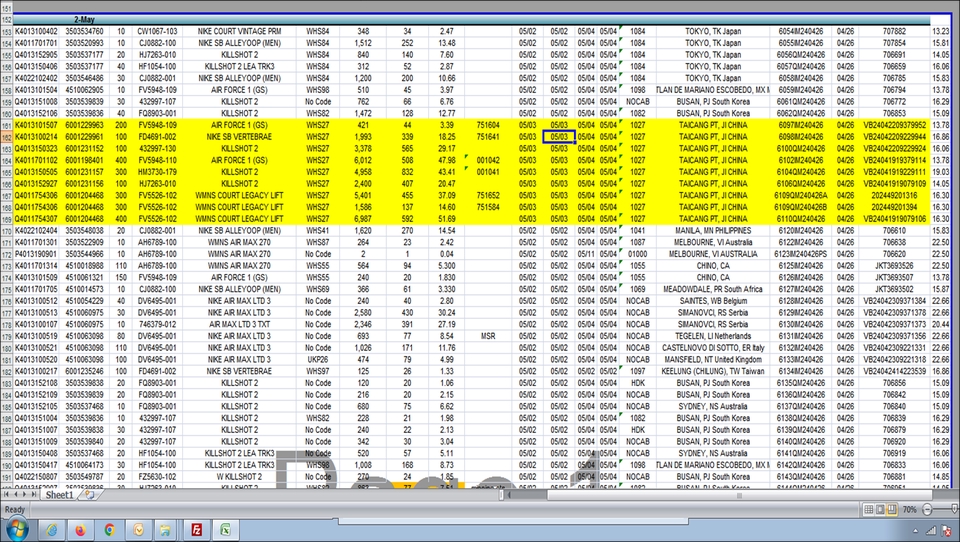Viewport: 960px width, 542px height.
Task: Select cell WHS41 in row 170
Action: 318,231
